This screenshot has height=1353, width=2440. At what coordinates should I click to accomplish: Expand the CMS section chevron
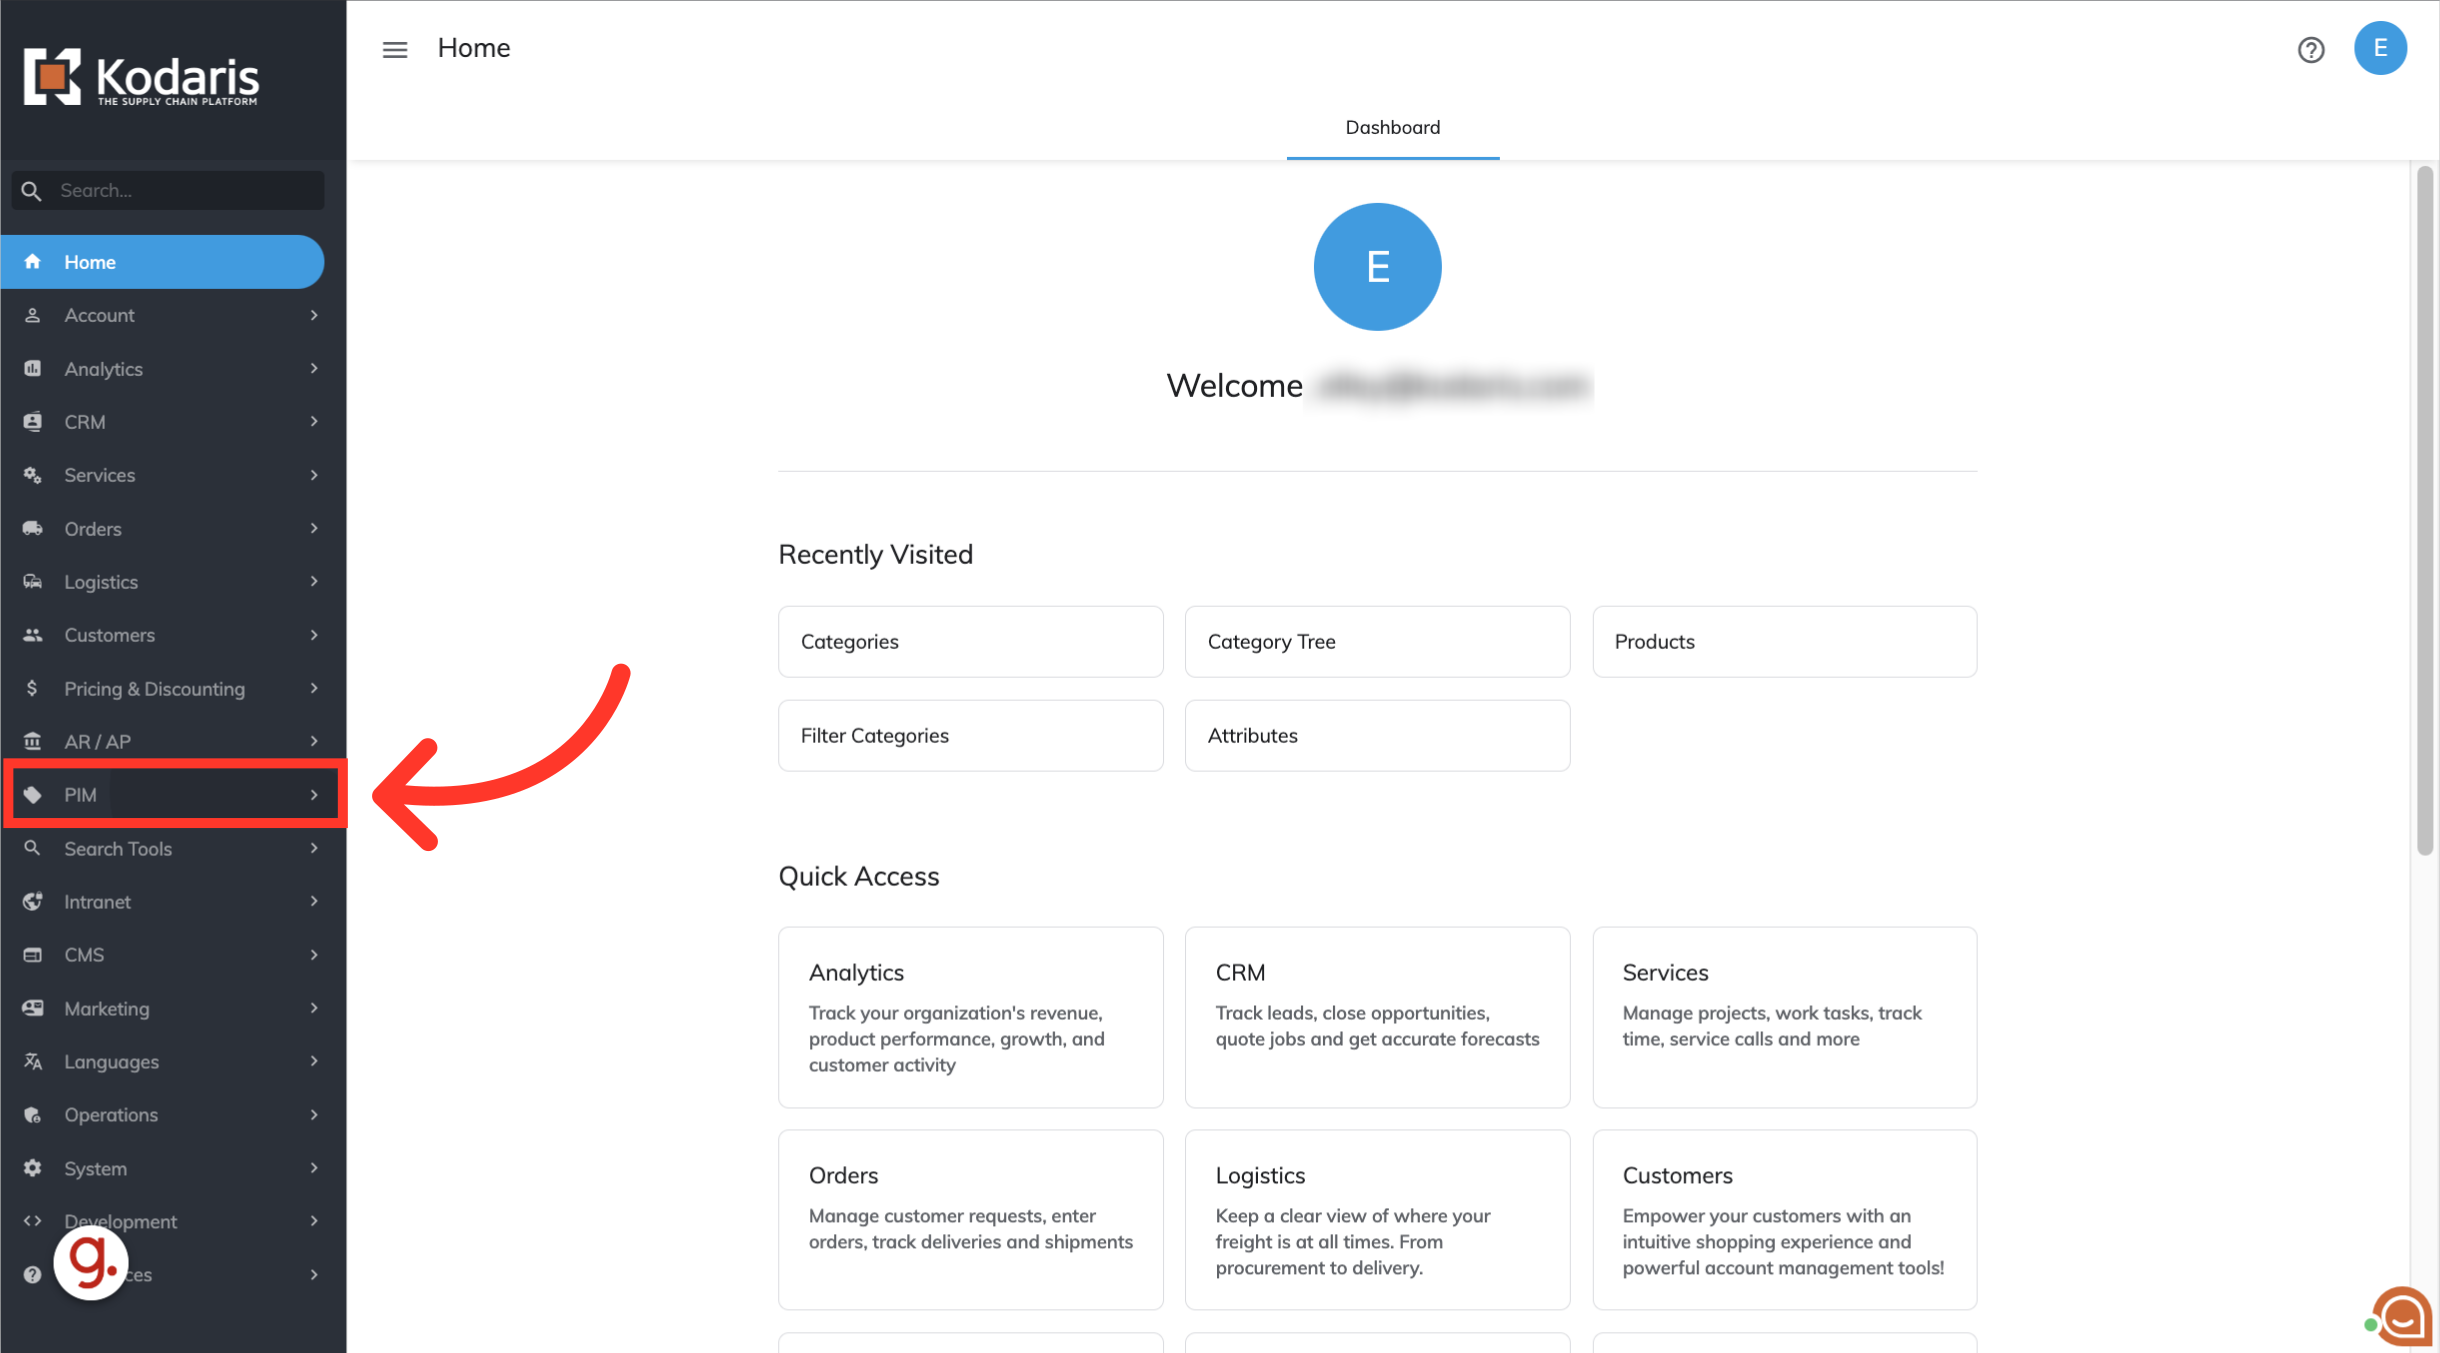(x=314, y=955)
